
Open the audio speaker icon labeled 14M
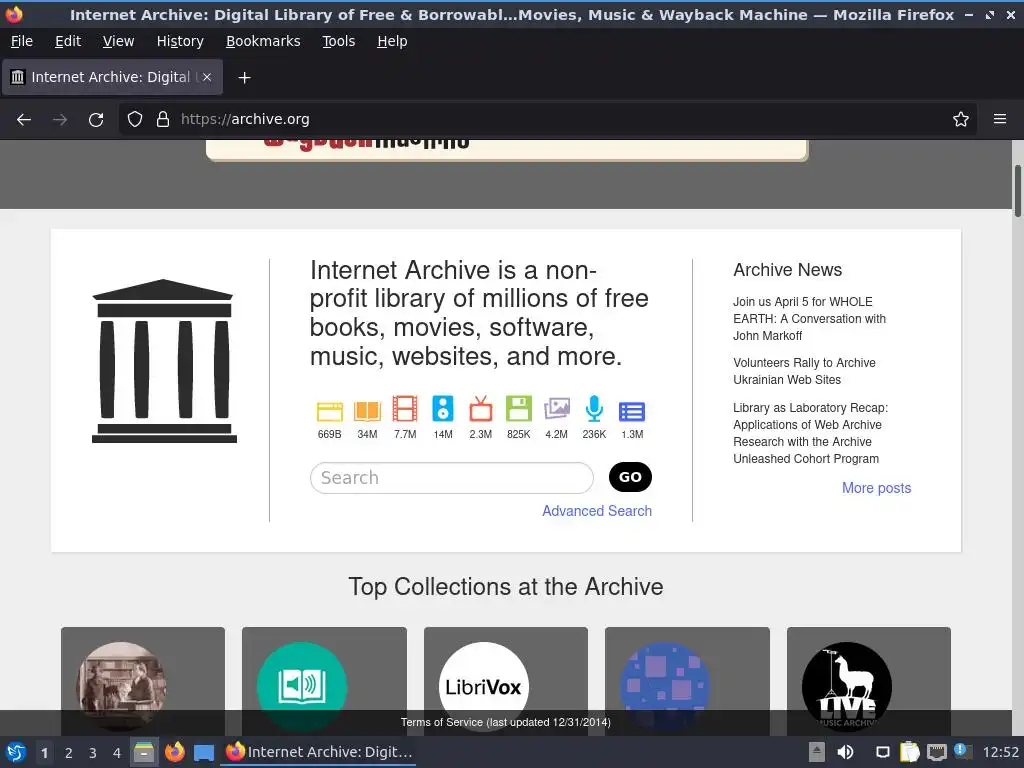pyautogui.click(x=443, y=409)
